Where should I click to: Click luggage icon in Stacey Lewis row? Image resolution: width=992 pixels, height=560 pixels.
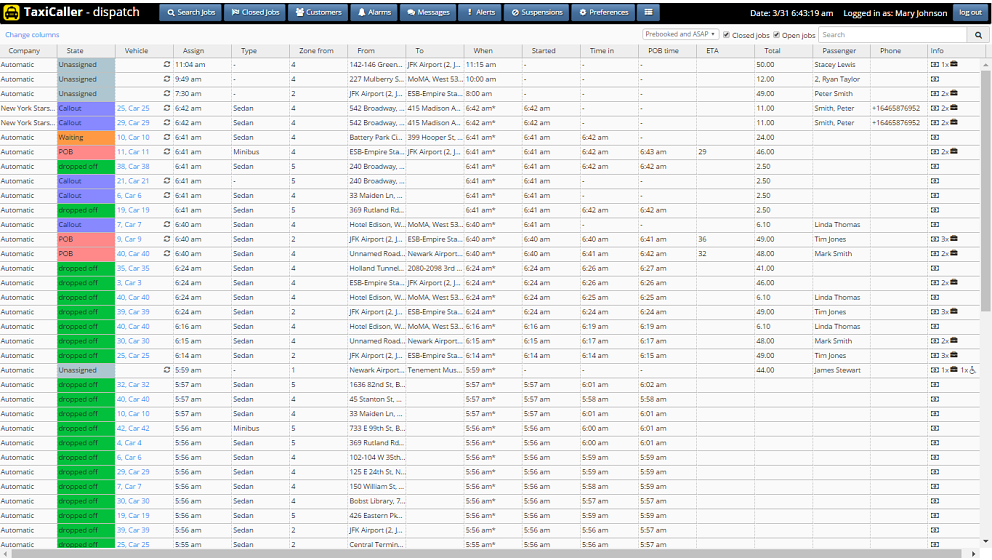point(954,64)
